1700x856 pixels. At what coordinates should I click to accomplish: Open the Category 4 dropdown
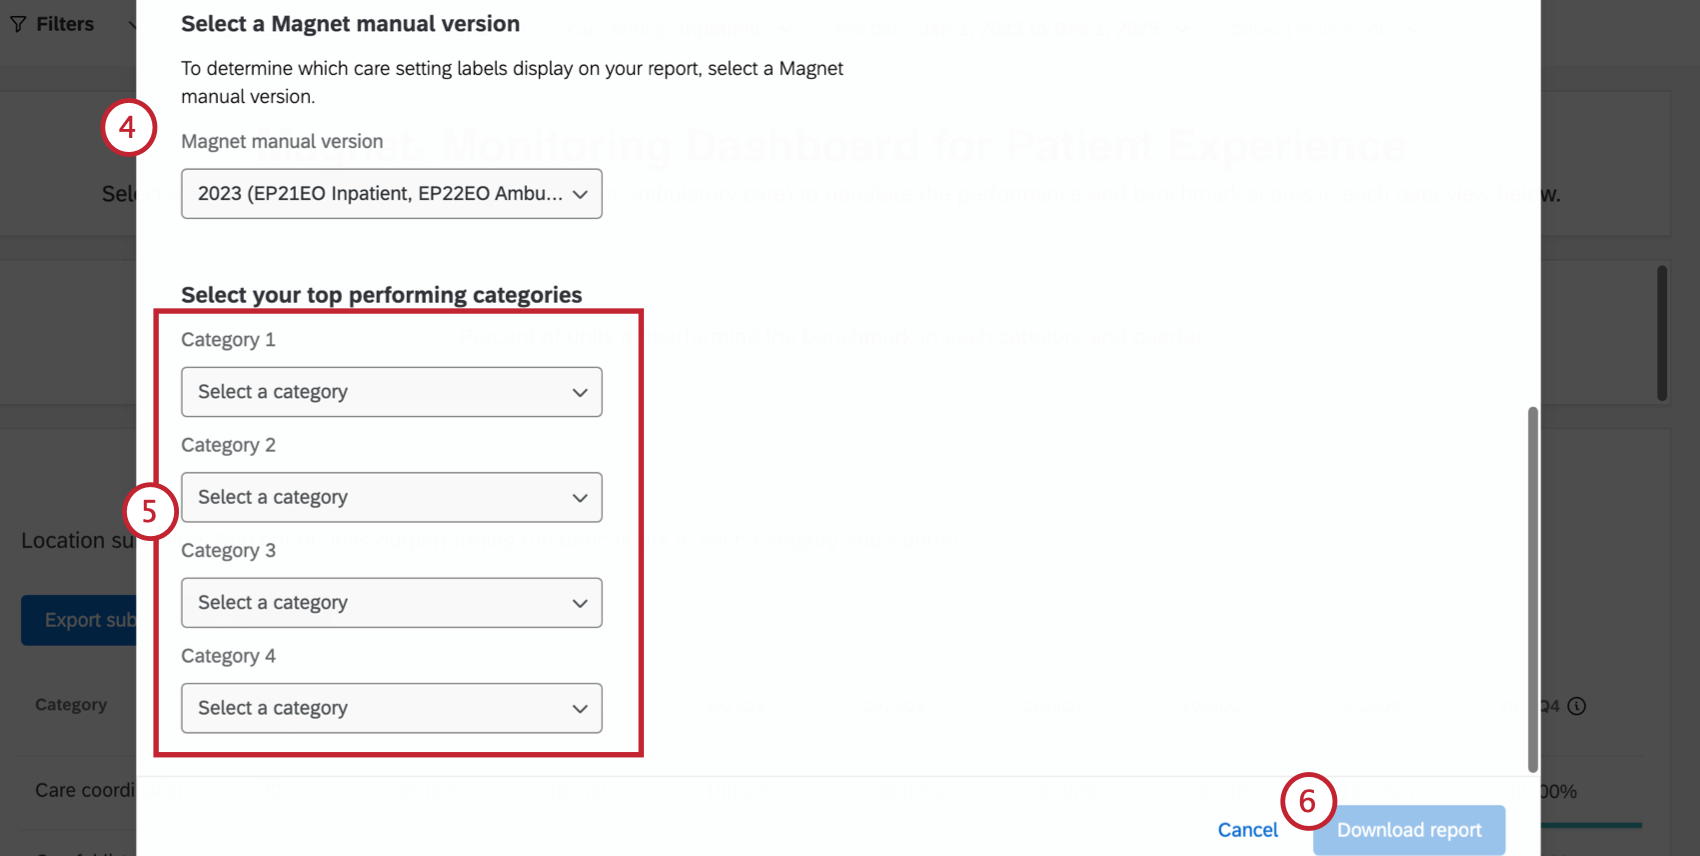tap(391, 708)
